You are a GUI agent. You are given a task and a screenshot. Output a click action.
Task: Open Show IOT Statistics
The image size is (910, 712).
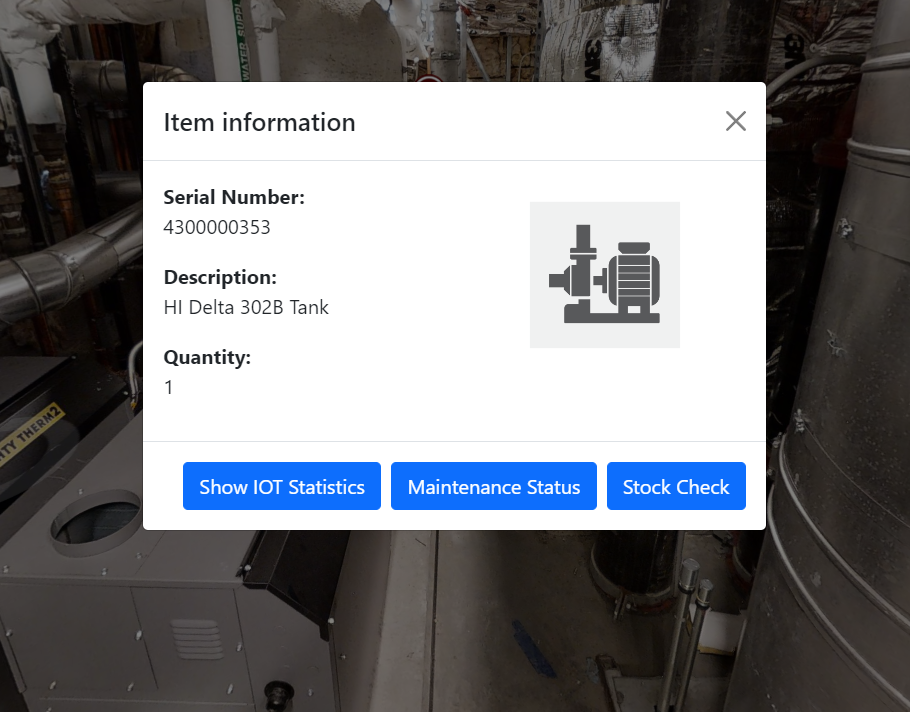point(281,487)
